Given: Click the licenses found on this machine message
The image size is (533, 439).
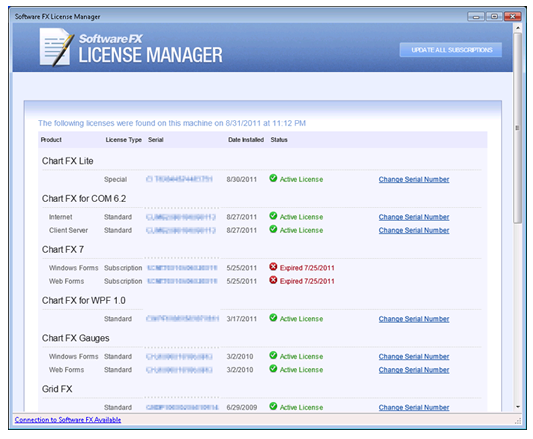Looking at the screenshot, I should tap(172, 123).
